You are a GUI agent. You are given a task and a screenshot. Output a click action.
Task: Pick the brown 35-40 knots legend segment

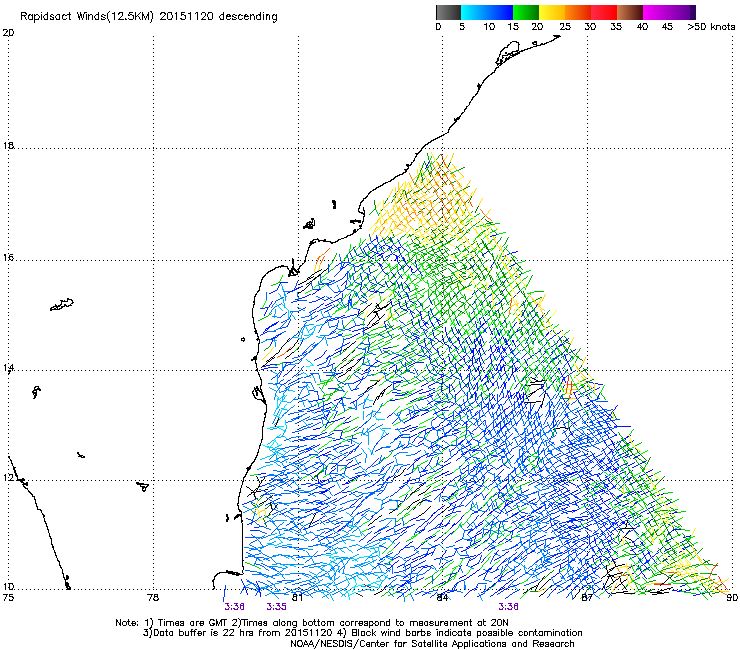click(630, 12)
